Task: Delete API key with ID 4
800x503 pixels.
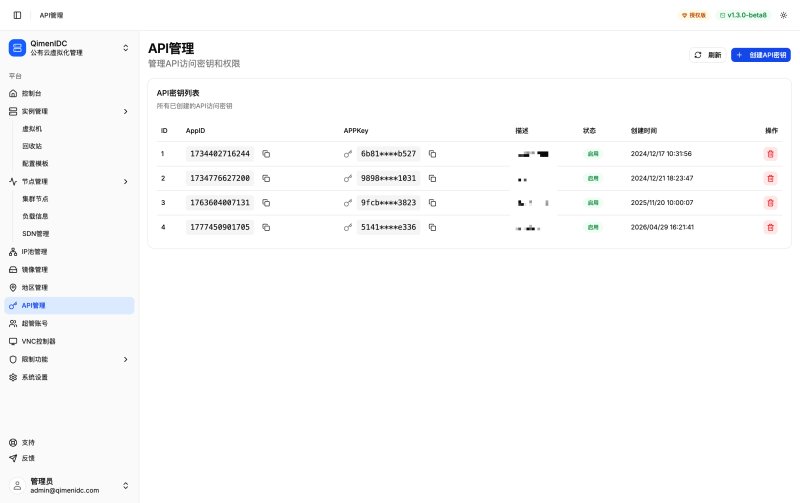Action: [770, 227]
